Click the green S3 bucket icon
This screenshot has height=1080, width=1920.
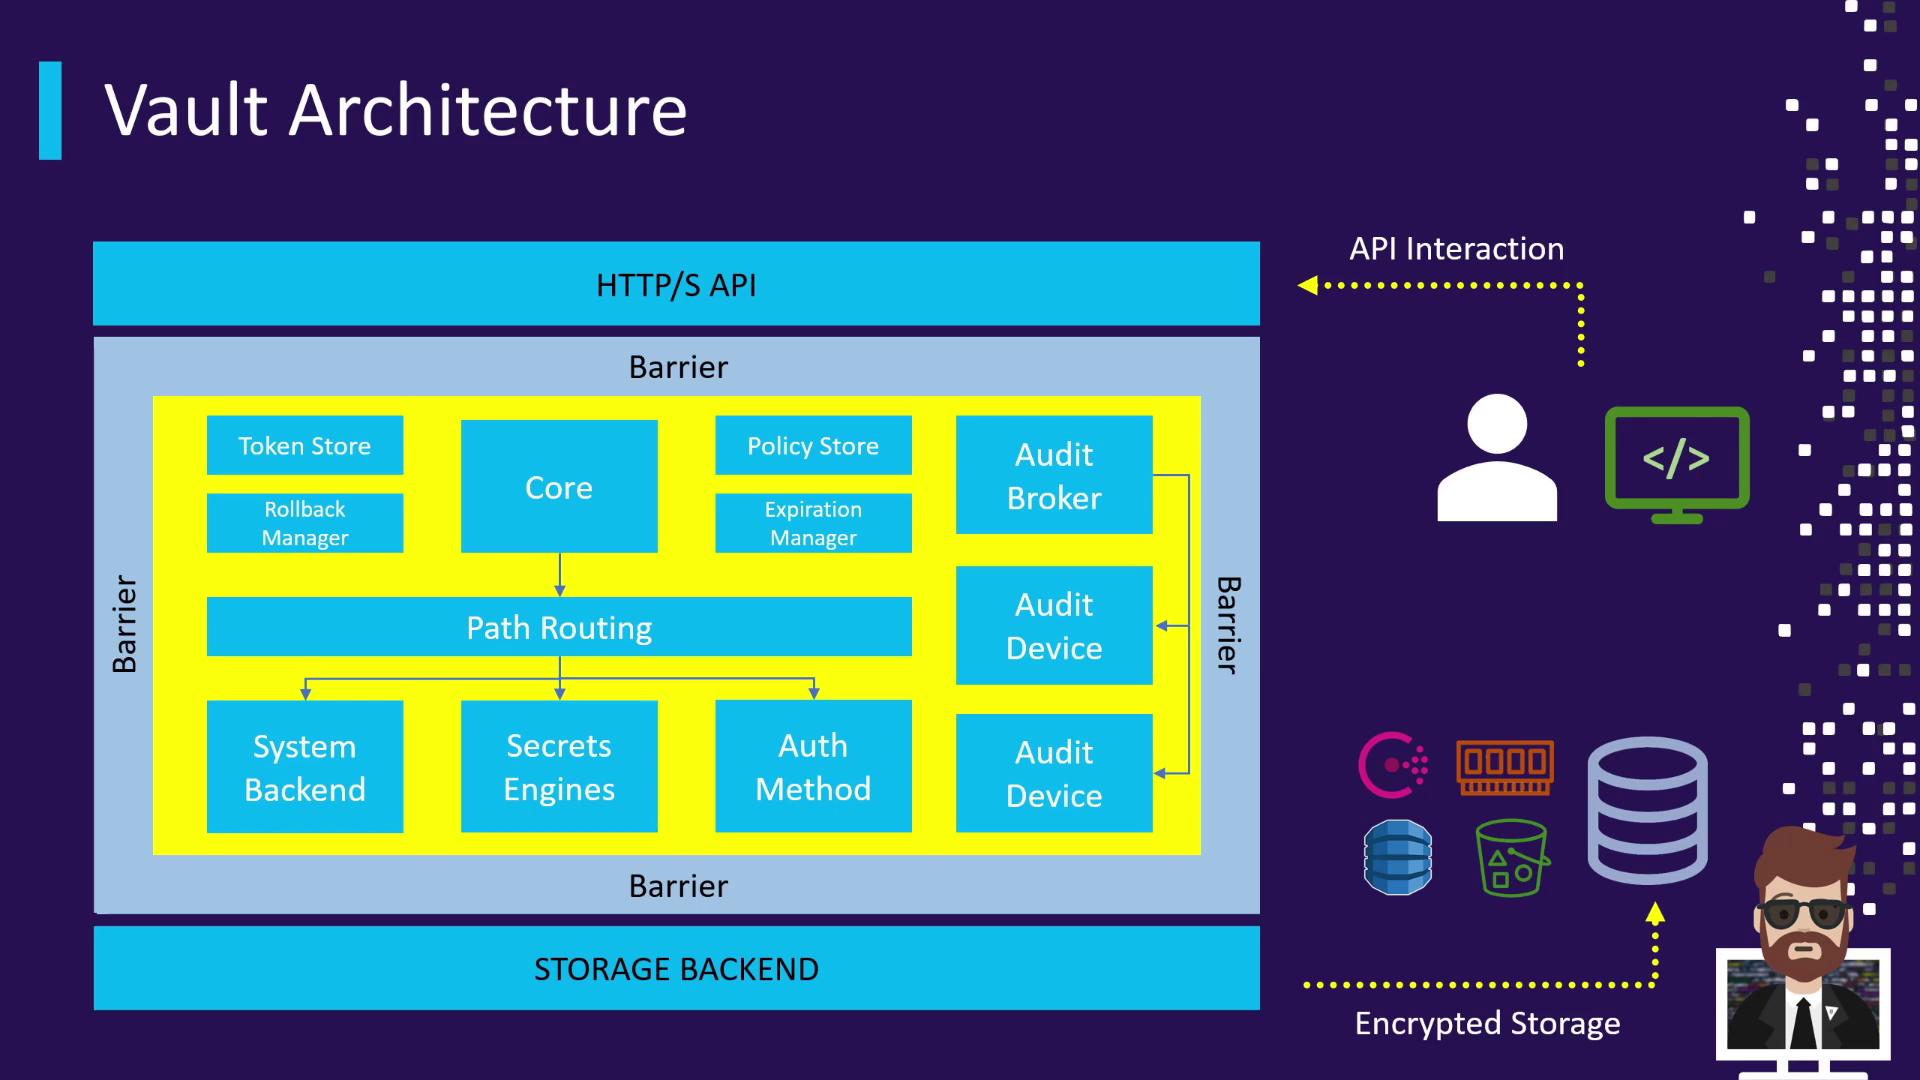pos(1511,858)
